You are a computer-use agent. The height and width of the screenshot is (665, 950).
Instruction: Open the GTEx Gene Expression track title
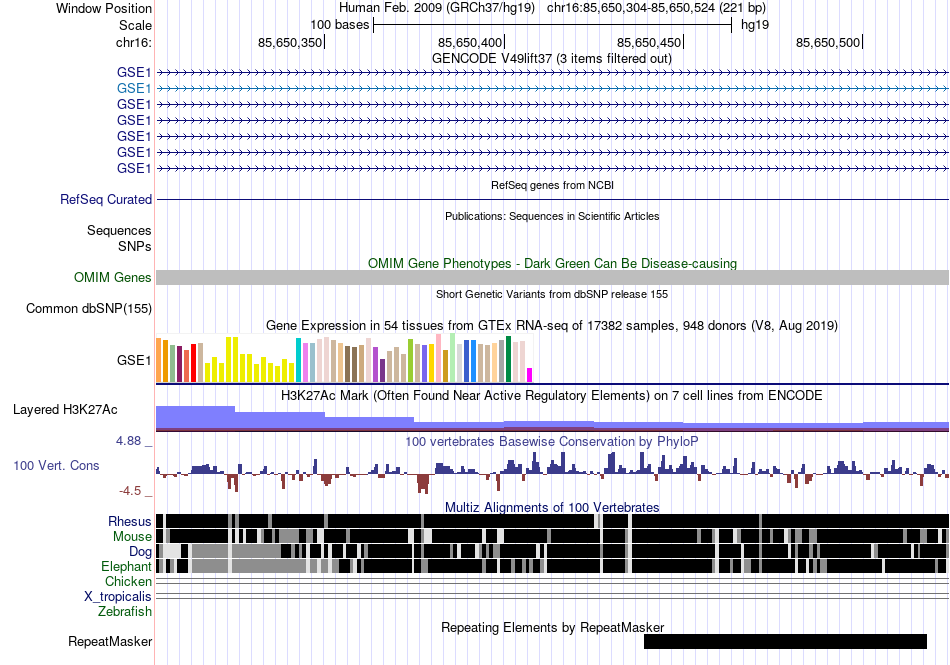(x=552, y=326)
